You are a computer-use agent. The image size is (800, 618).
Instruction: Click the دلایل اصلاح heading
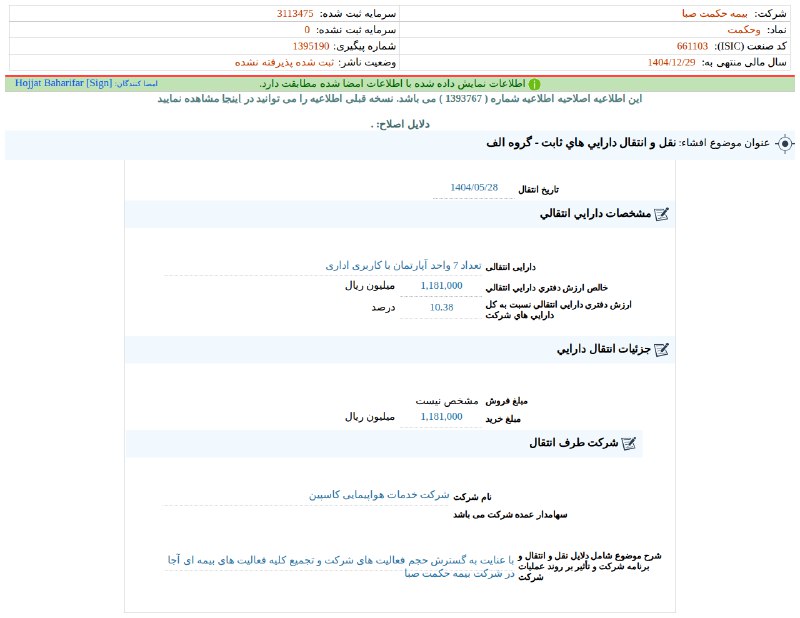401,125
